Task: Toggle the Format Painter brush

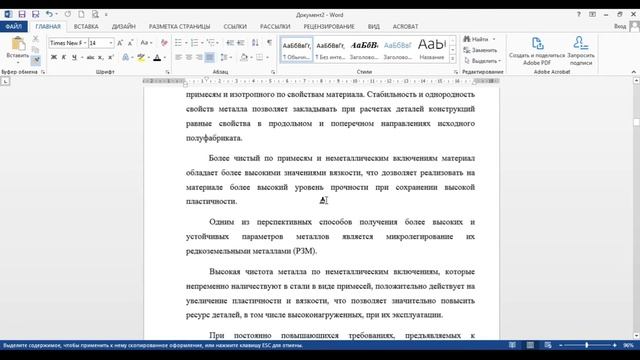Action: [36, 60]
